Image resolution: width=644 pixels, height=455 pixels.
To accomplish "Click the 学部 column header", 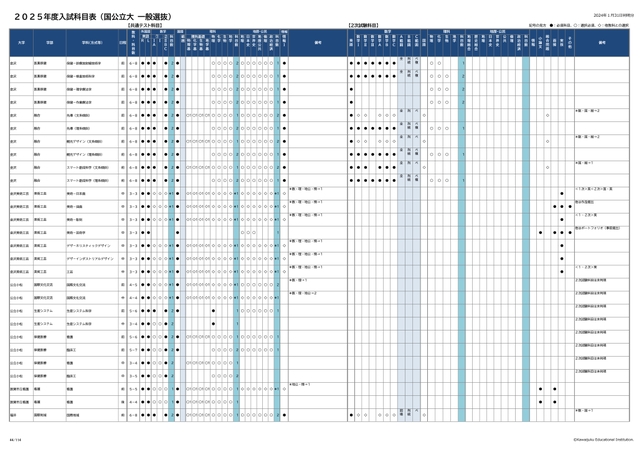I will (x=47, y=42).
